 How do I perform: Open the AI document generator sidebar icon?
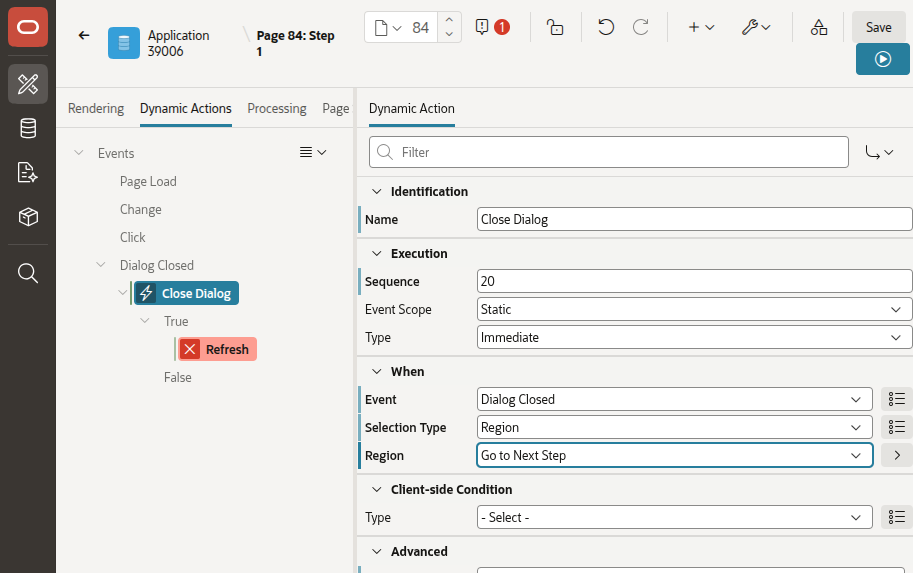click(x=28, y=172)
